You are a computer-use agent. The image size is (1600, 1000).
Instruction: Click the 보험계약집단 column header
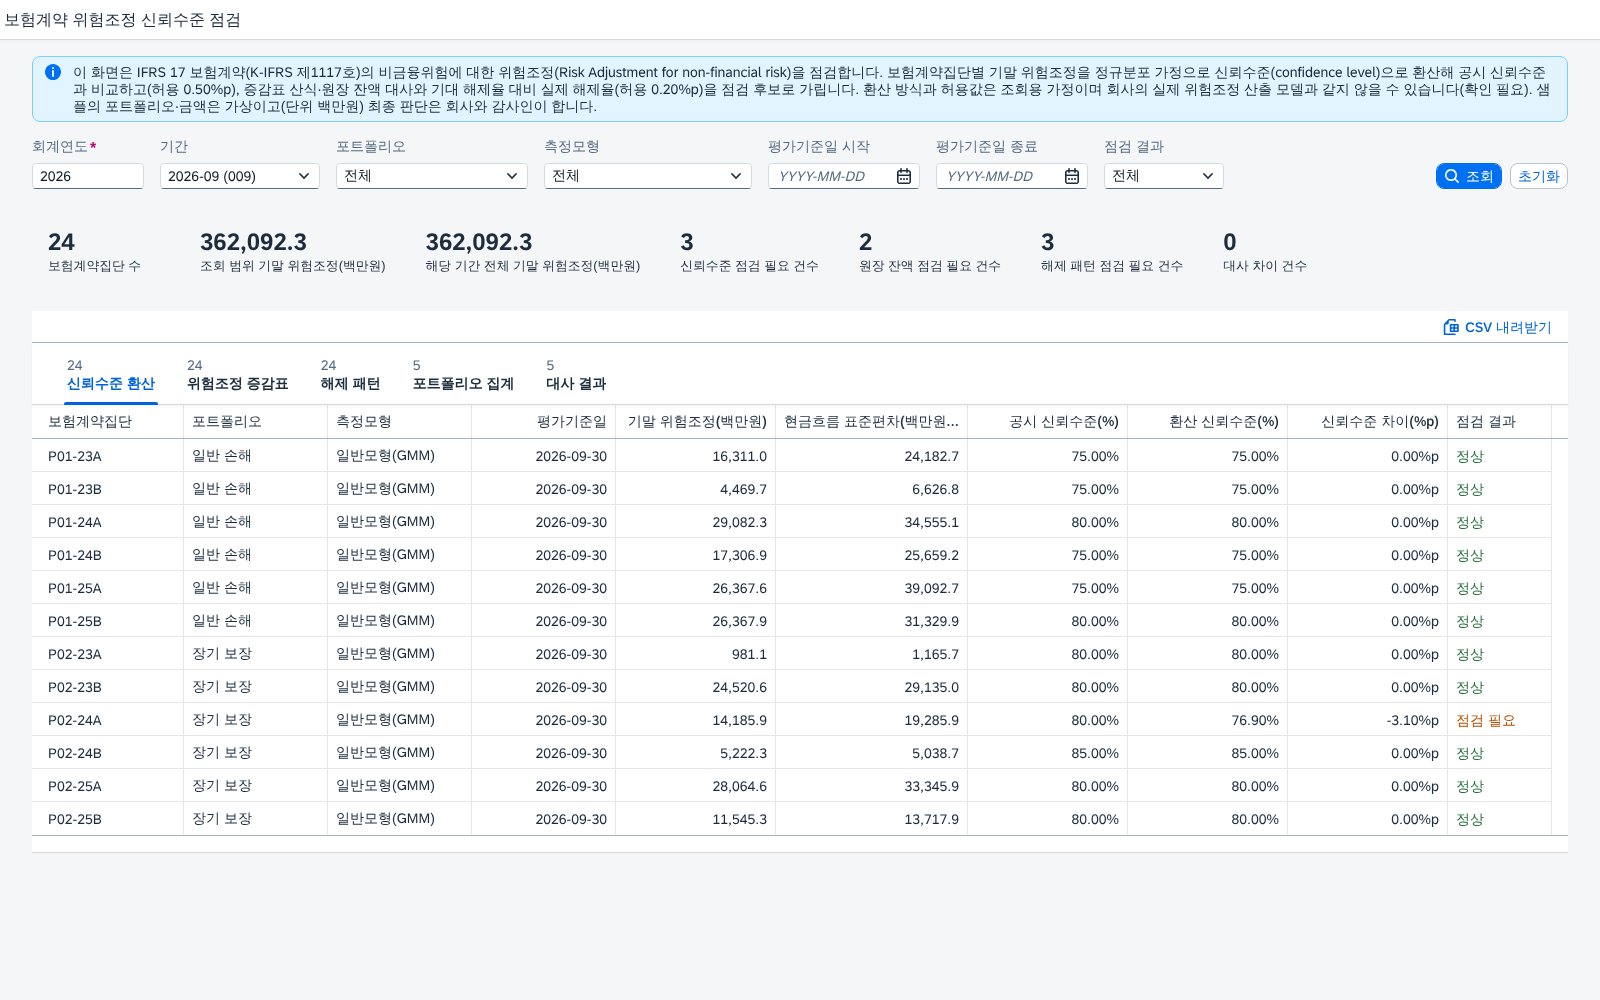click(108, 422)
